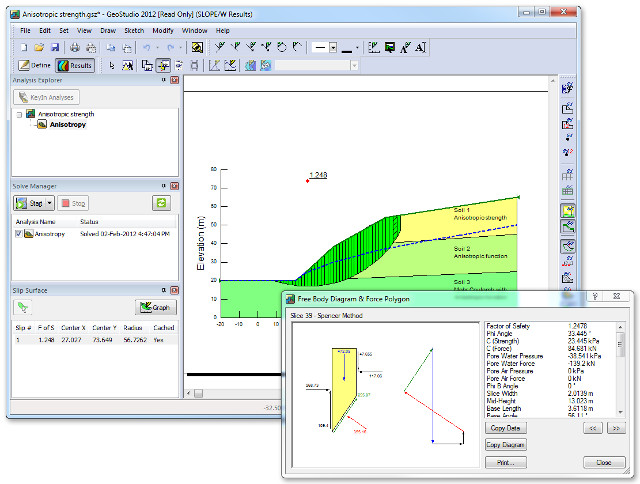
Task: Click the Open folder toolbar icon
Action: tap(39, 48)
